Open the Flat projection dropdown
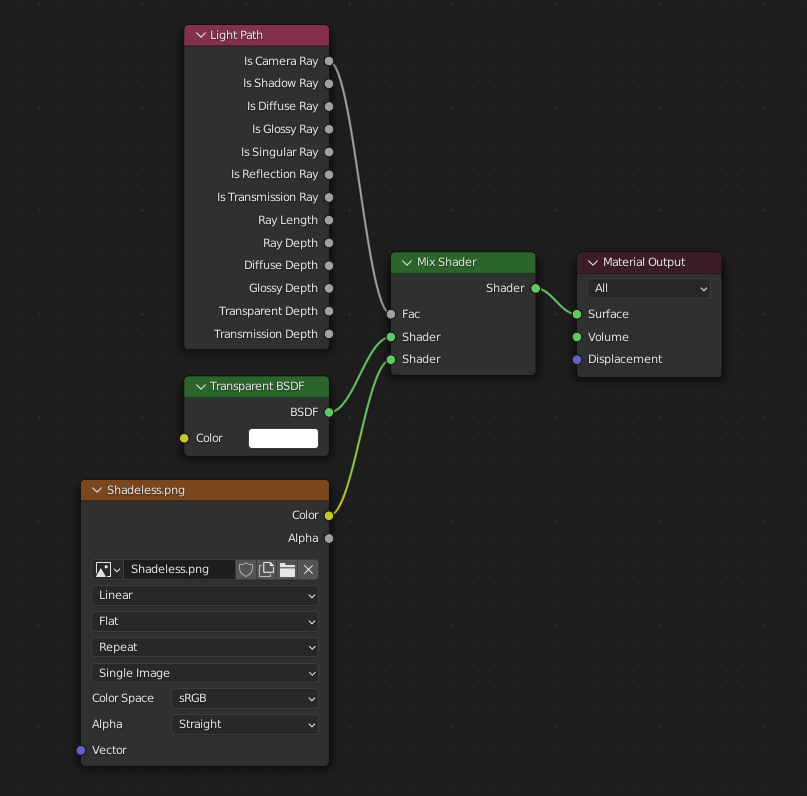Screen dimensions: 807x796 click(x=205, y=621)
